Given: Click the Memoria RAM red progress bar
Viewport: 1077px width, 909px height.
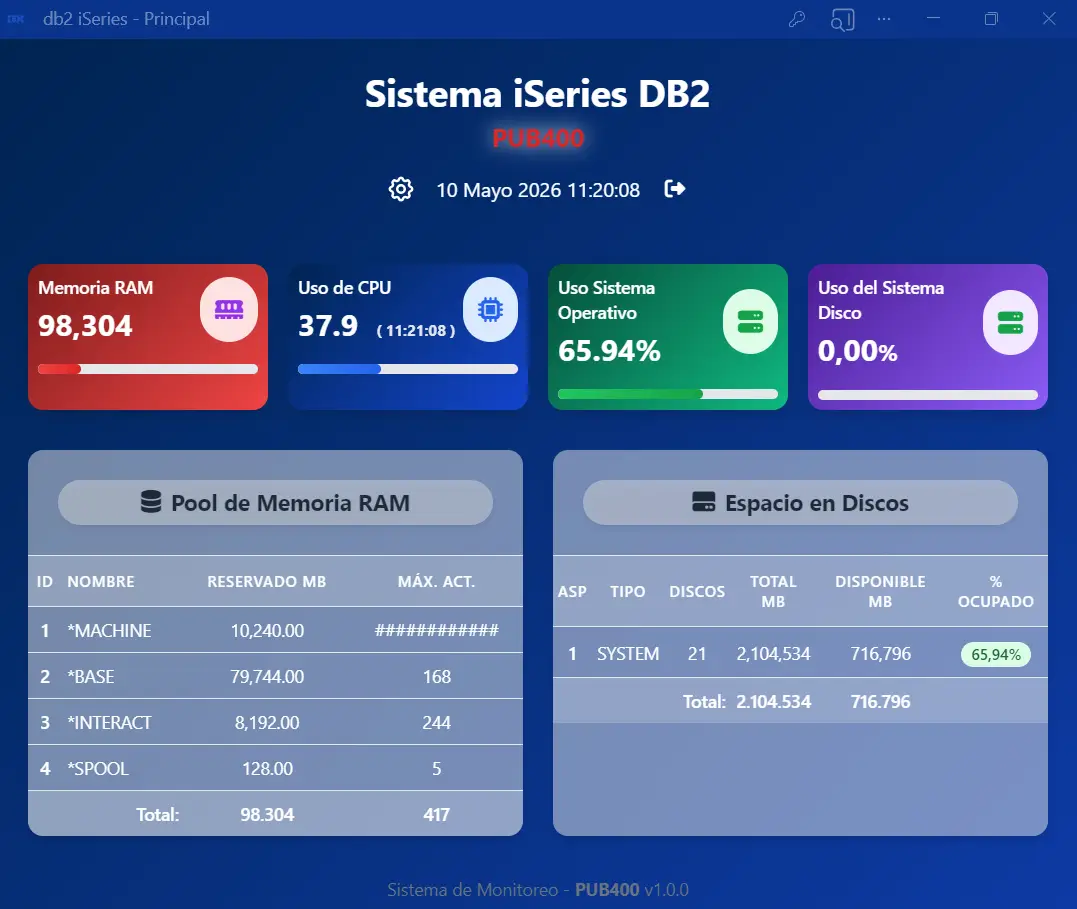Looking at the screenshot, I should pos(148,369).
